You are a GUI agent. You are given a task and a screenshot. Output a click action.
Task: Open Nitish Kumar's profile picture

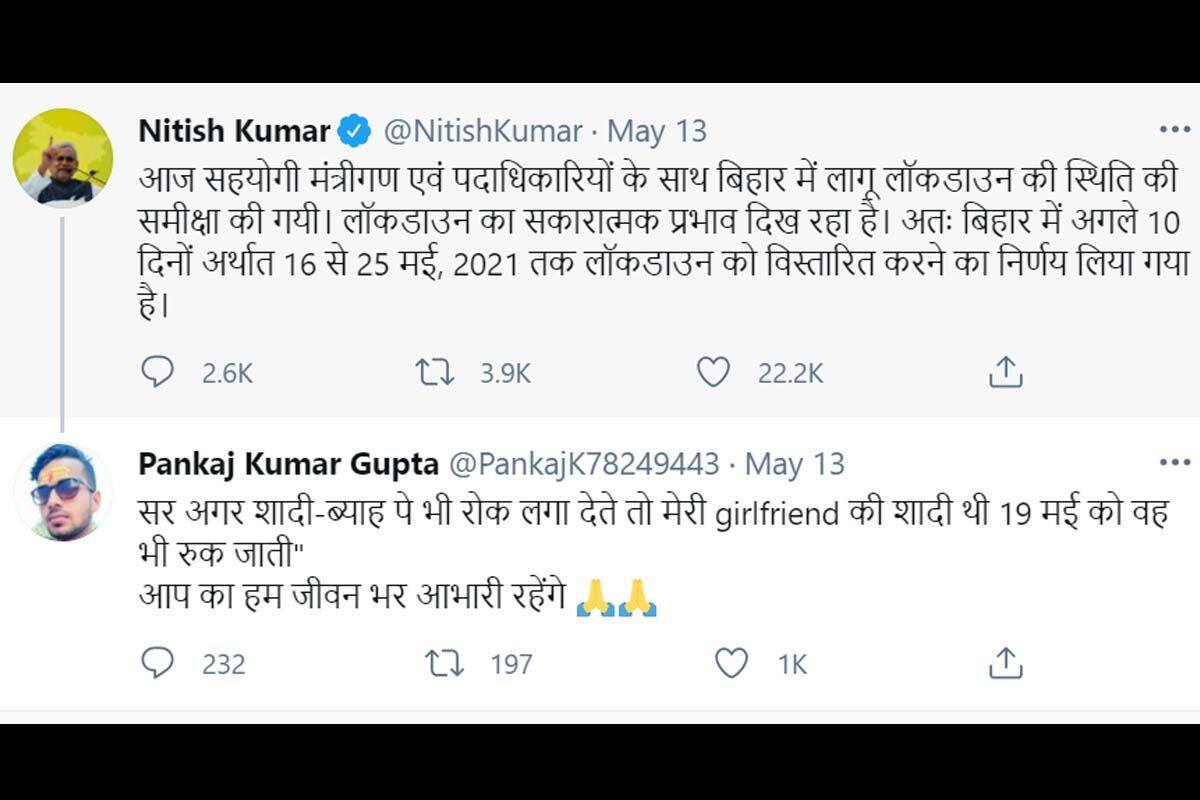[62, 157]
